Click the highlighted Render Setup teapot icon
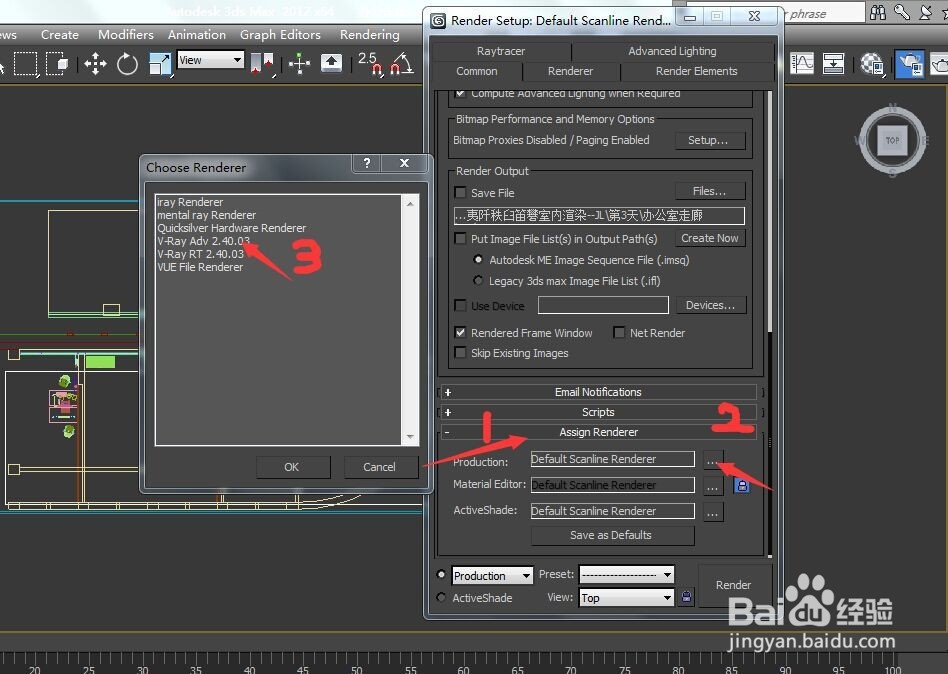 [909, 63]
